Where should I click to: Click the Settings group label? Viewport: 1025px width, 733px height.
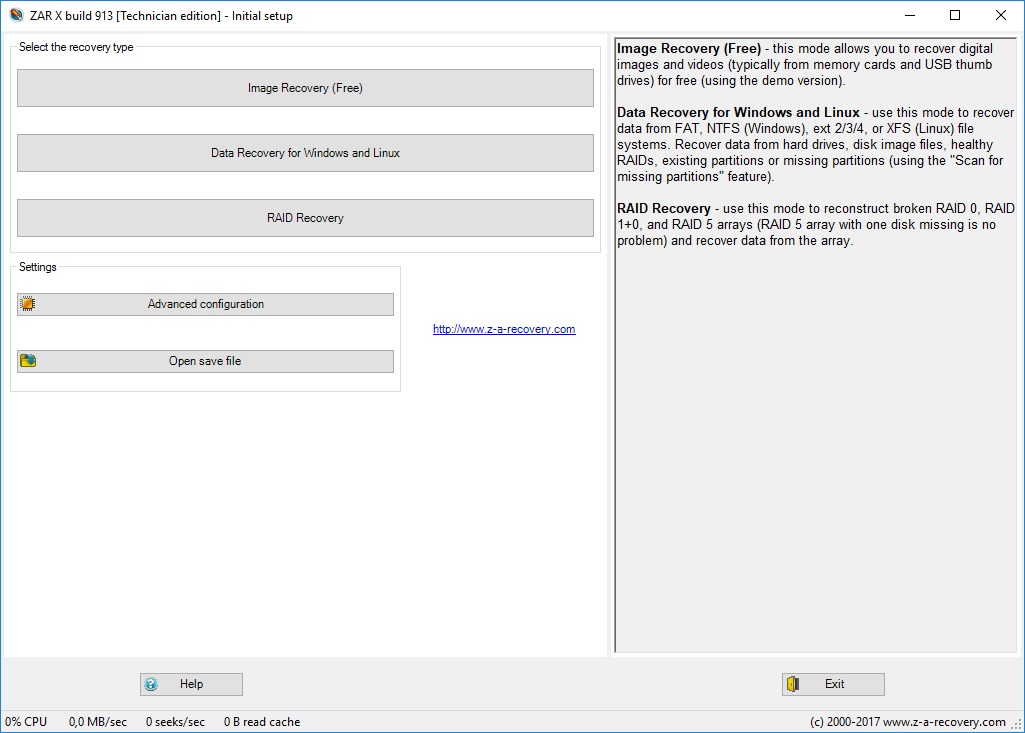coord(37,267)
